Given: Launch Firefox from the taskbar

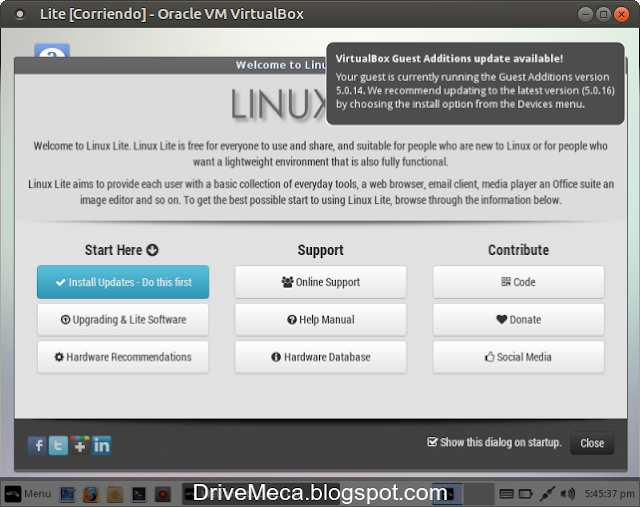Looking at the screenshot, I should tap(91, 494).
